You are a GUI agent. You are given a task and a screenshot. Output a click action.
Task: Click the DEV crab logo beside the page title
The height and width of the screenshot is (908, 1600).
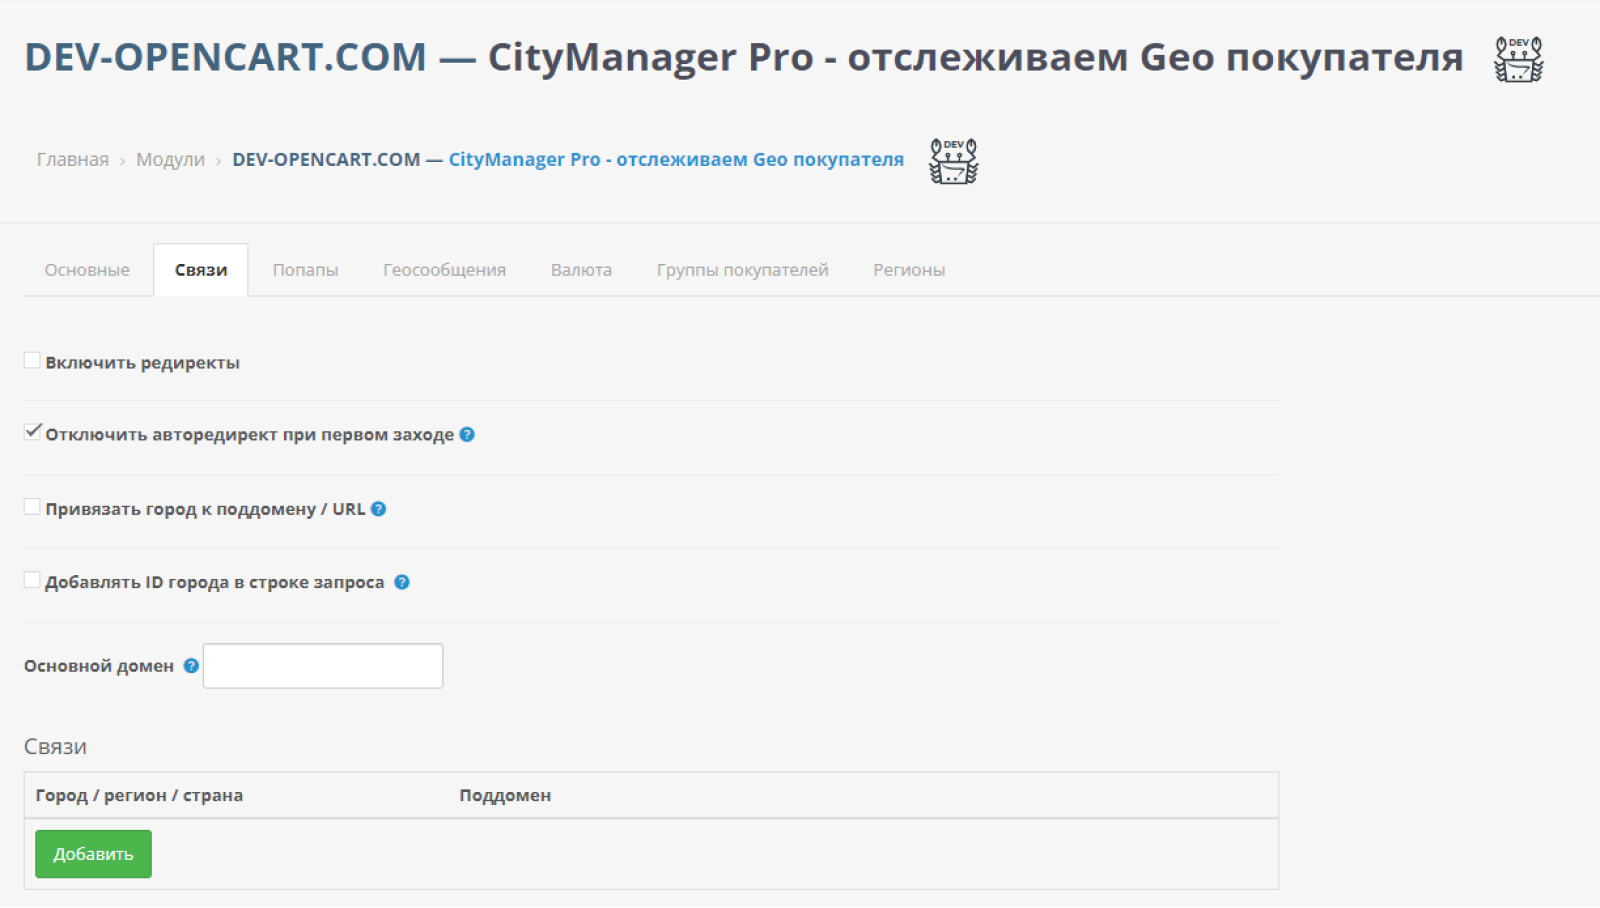coord(1518,59)
